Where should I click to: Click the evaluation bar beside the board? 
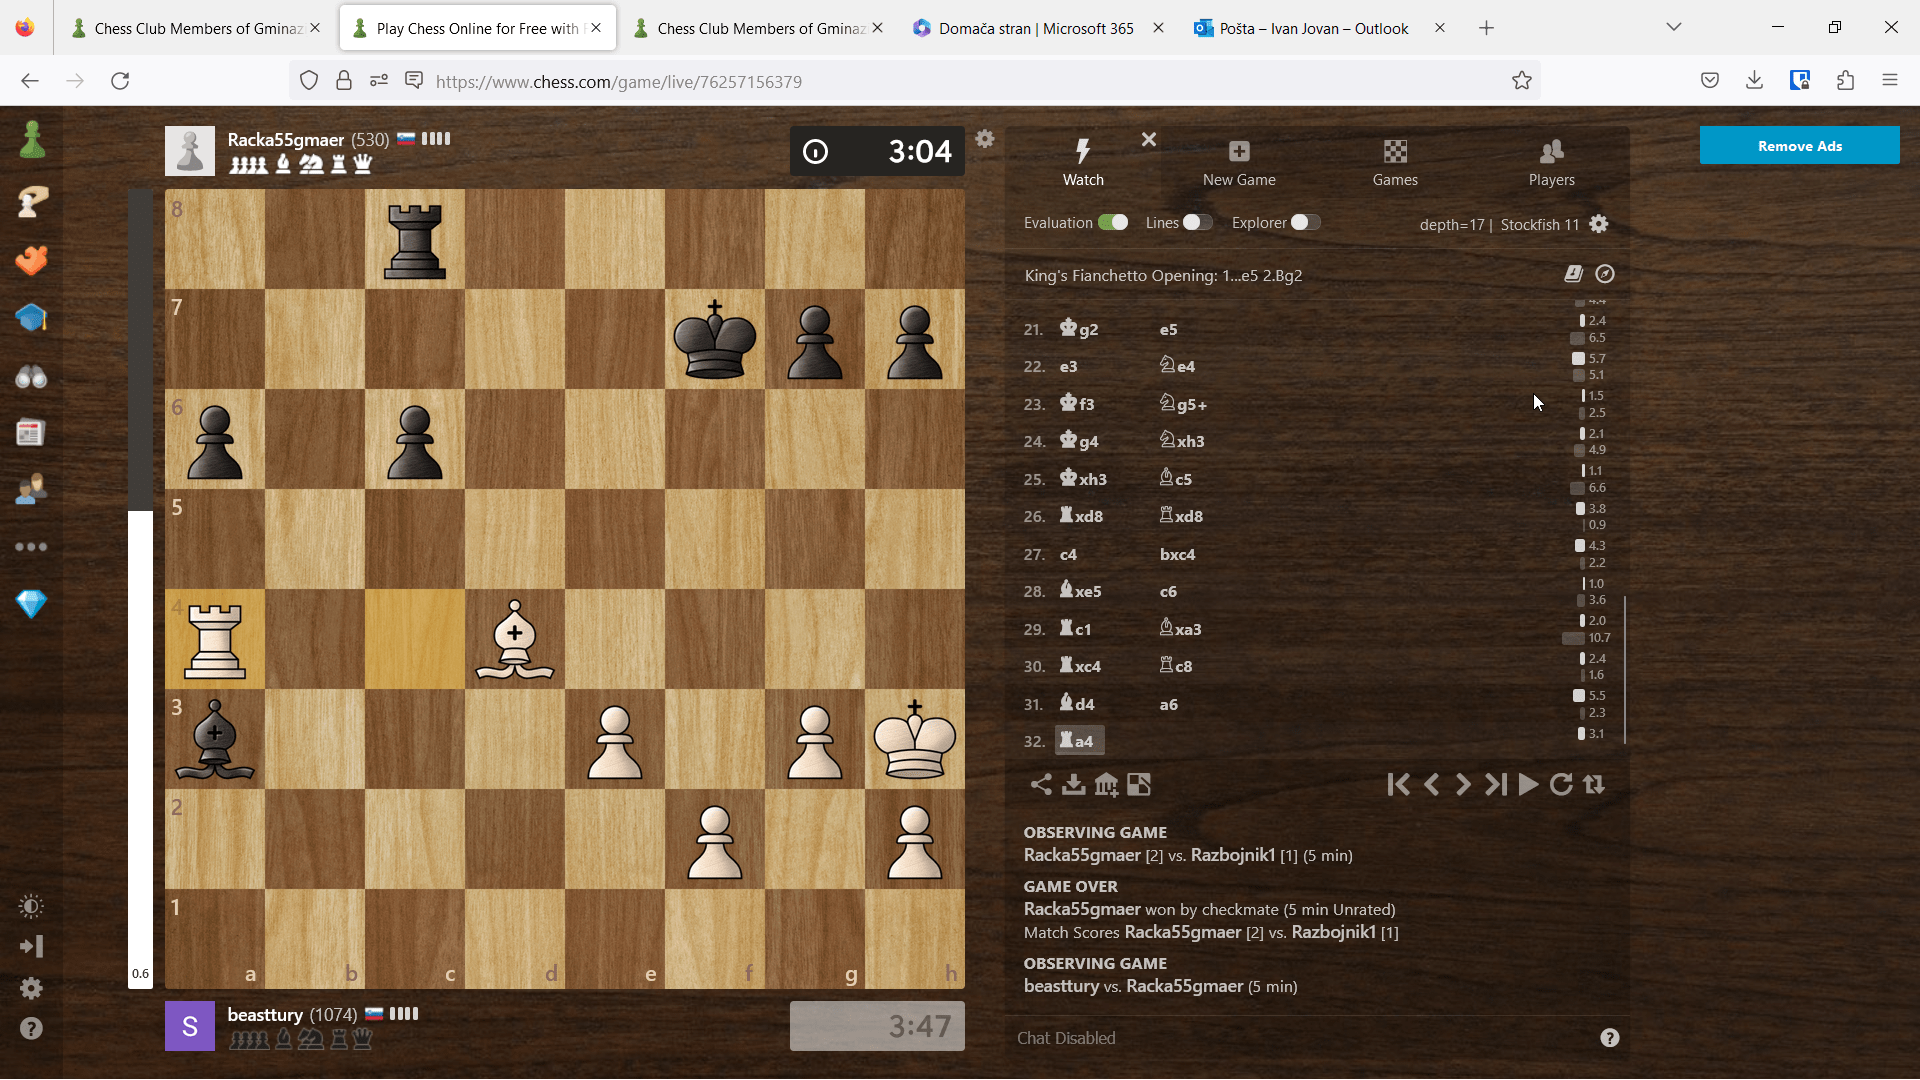tap(140, 590)
